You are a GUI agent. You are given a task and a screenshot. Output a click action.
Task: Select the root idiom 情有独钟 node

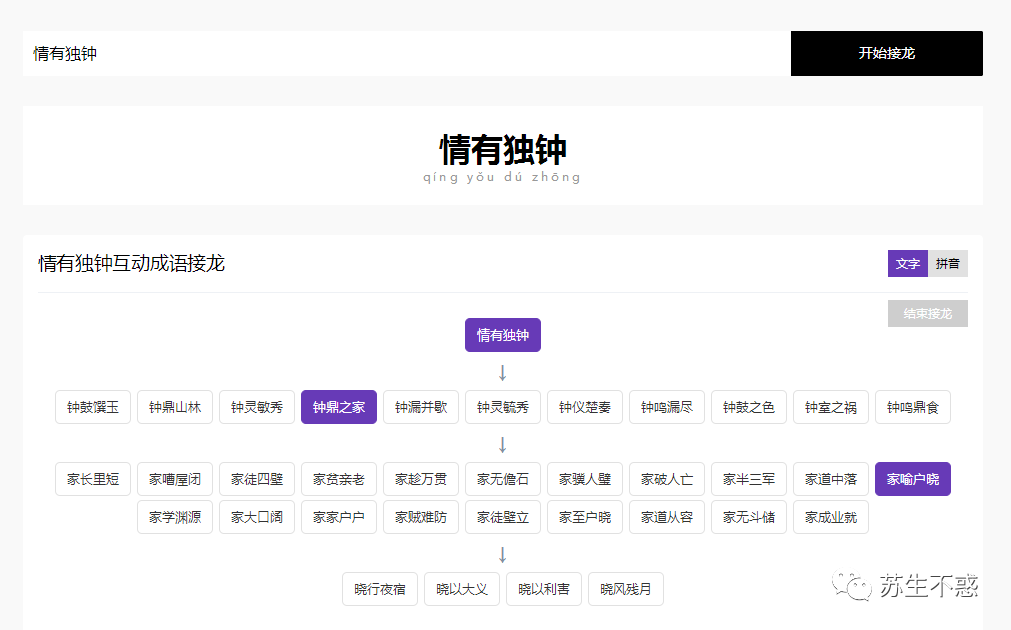tap(503, 335)
